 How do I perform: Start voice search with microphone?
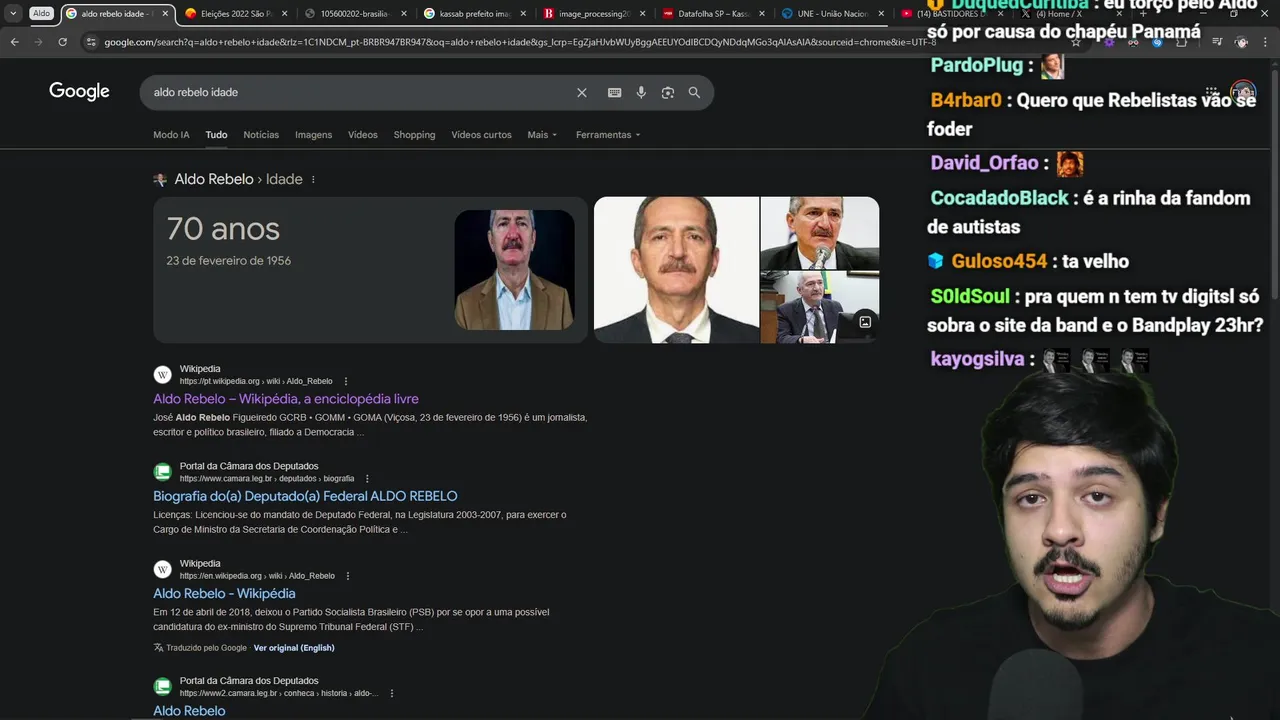point(641,92)
